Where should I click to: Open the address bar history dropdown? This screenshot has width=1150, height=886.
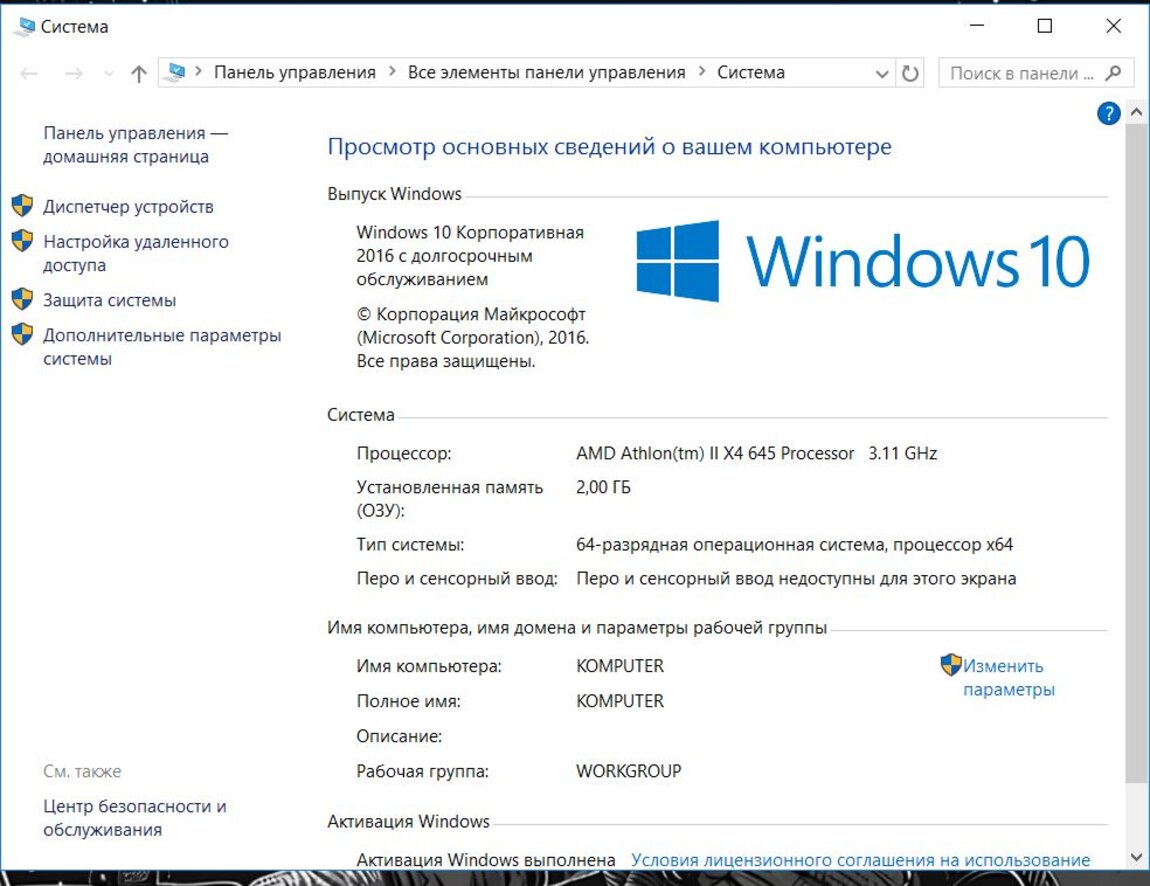881,73
